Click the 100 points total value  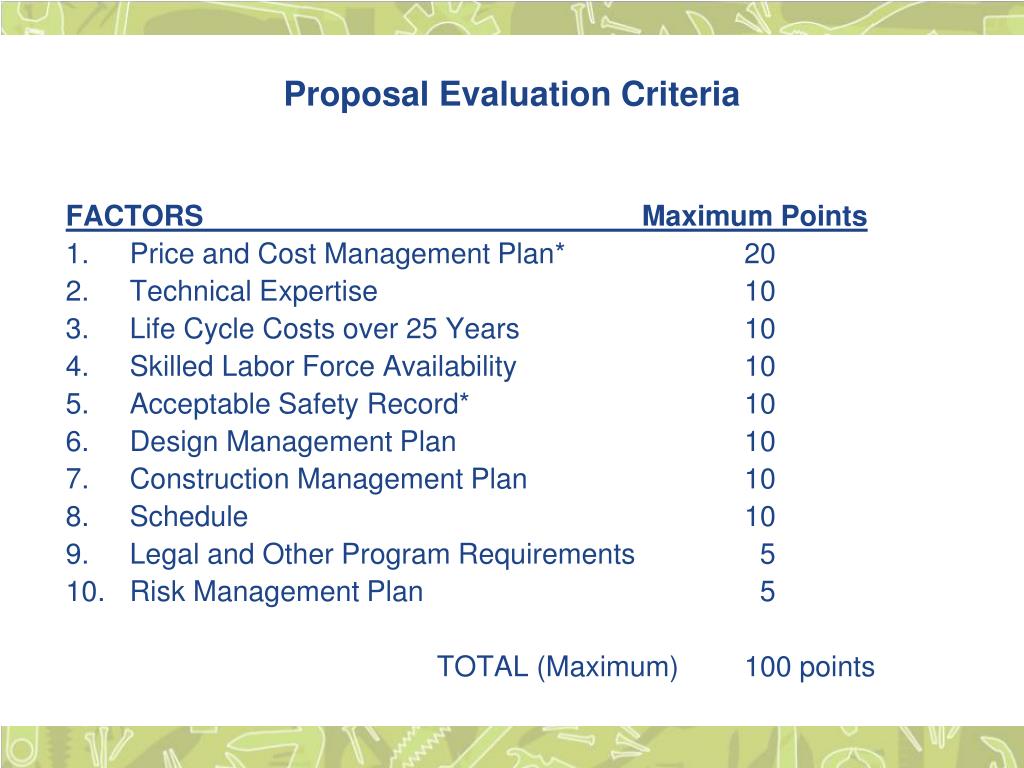809,667
